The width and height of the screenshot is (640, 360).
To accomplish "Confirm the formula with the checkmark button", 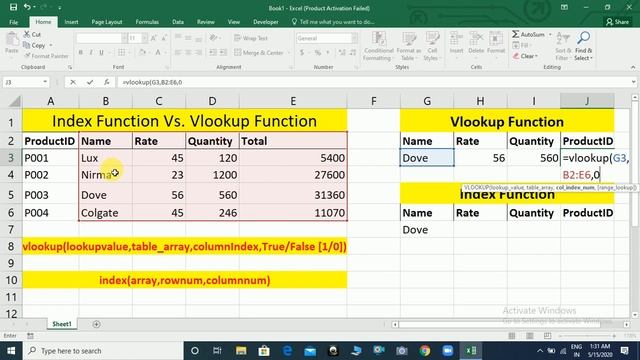I will click(x=89, y=82).
